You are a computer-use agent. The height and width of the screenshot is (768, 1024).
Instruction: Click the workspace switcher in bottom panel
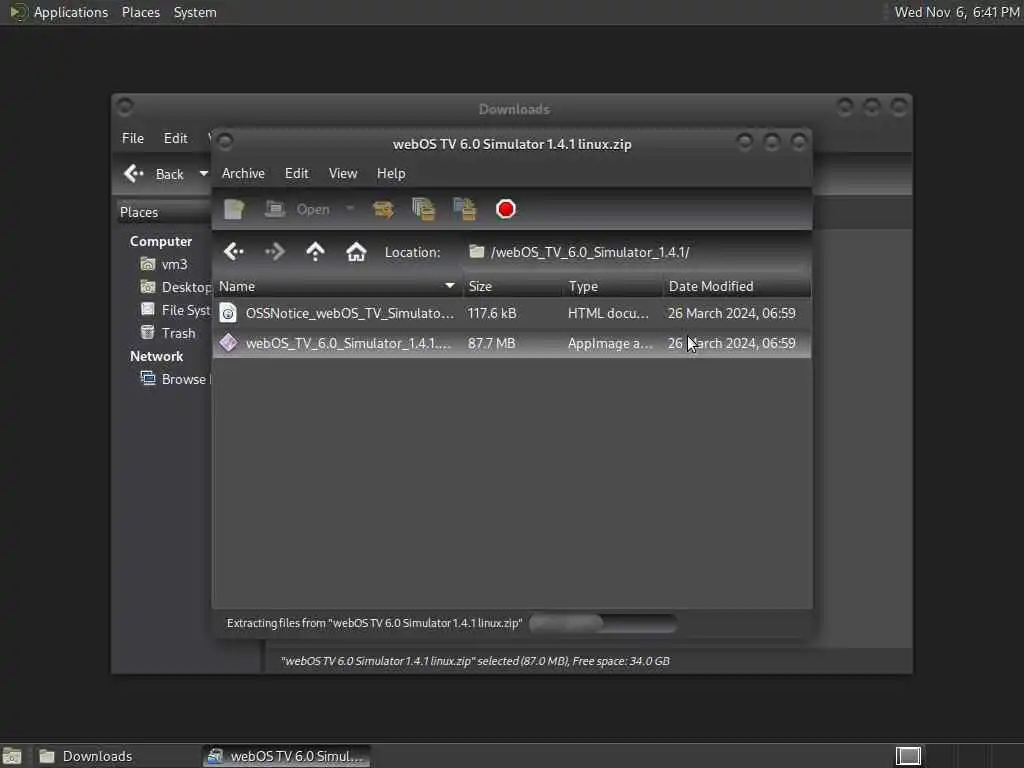click(908, 756)
